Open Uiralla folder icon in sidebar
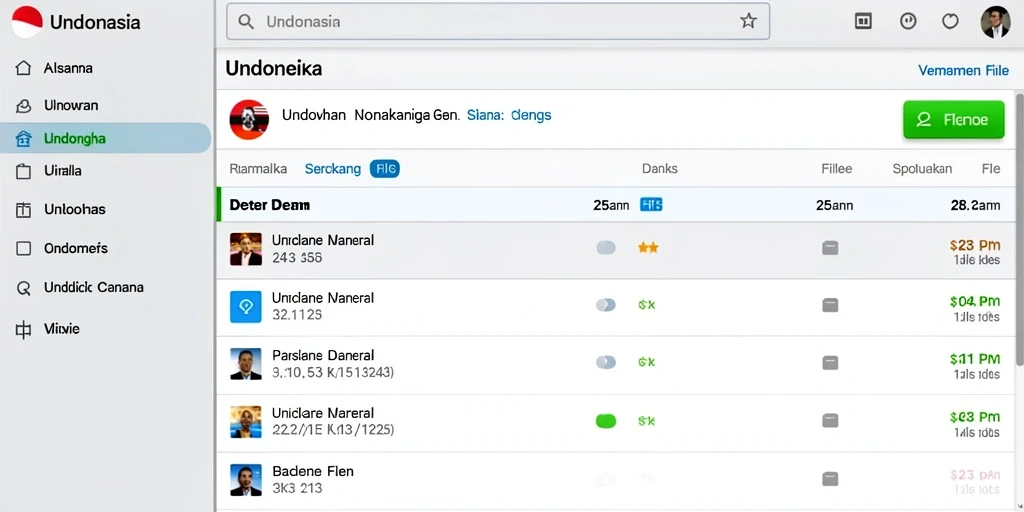This screenshot has height=512, width=1024. tap(23, 171)
